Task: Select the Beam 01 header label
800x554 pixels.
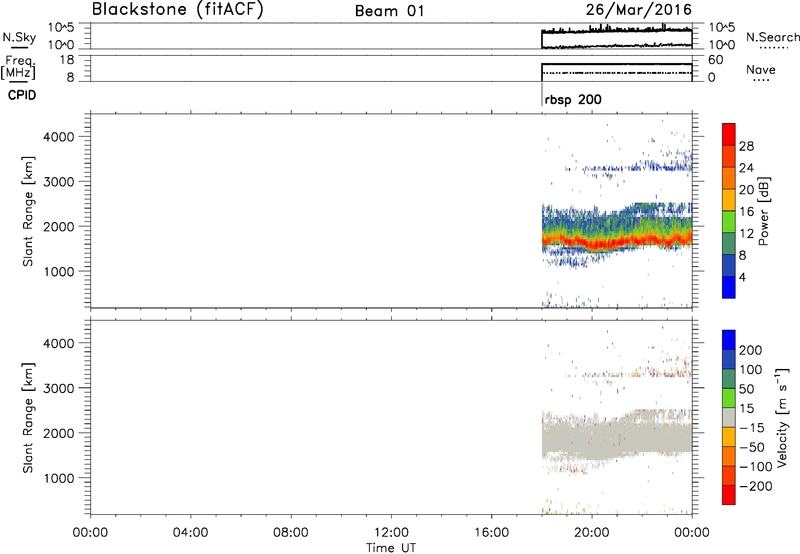Action: click(x=389, y=11)
